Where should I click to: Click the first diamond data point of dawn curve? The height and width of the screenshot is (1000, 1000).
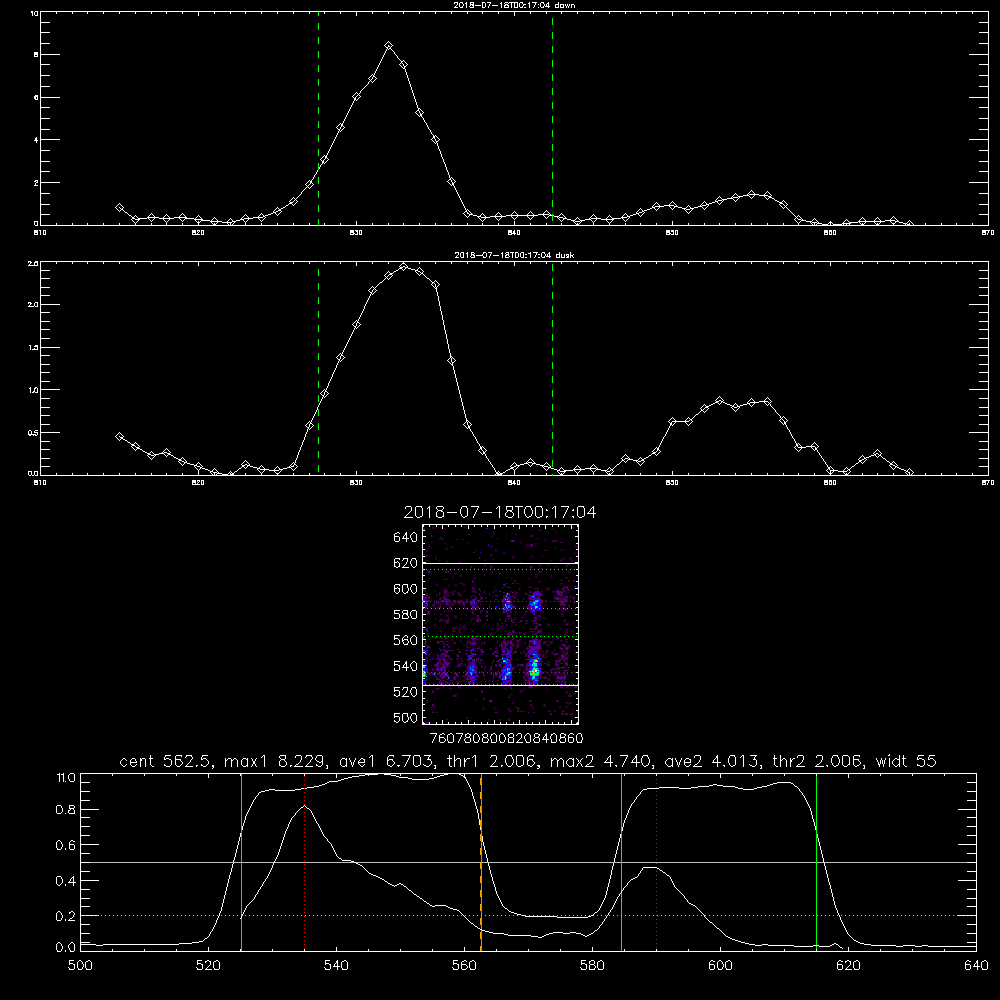tap(119, 208)
